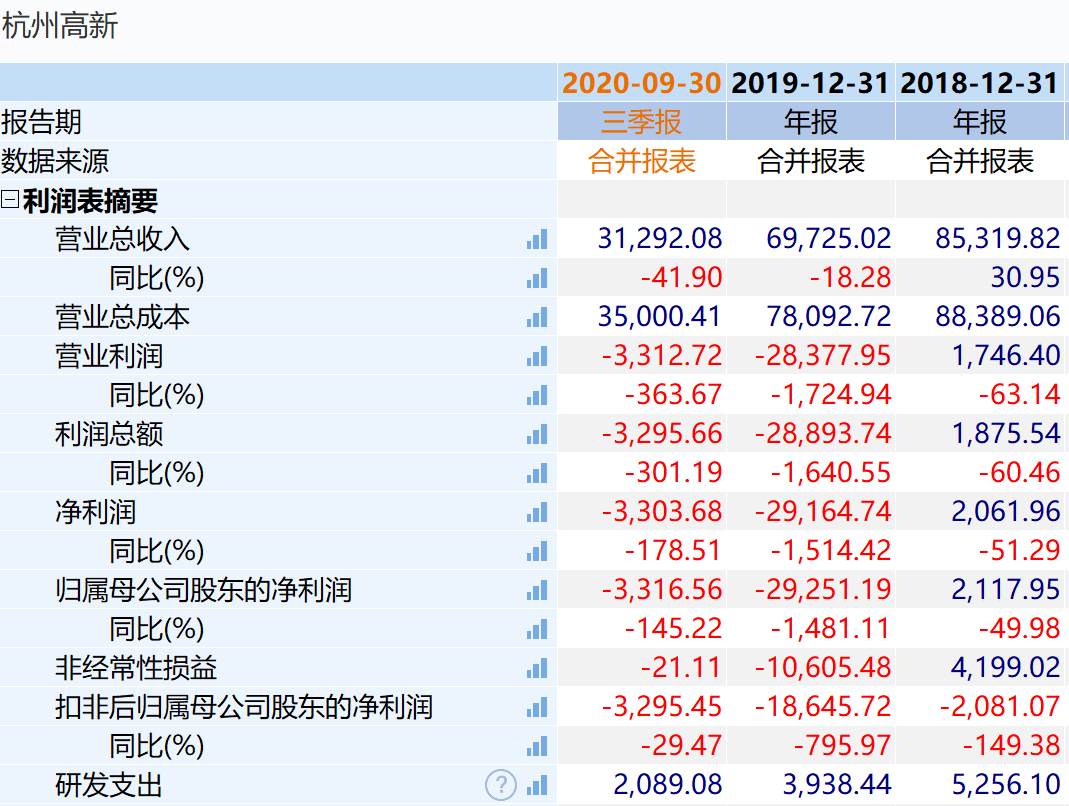Screen dimensions: 1069x806
Task: Open bar chart icon for 利润总额
Action: 537,434
